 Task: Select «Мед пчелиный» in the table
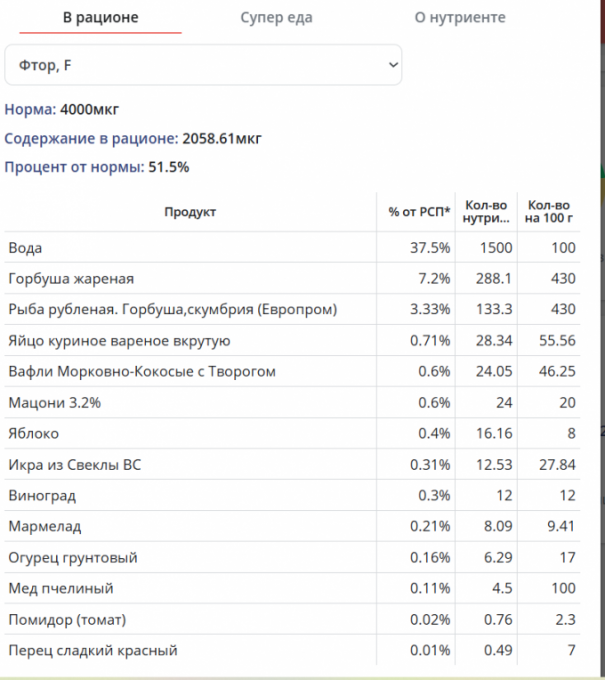[60, 589]
